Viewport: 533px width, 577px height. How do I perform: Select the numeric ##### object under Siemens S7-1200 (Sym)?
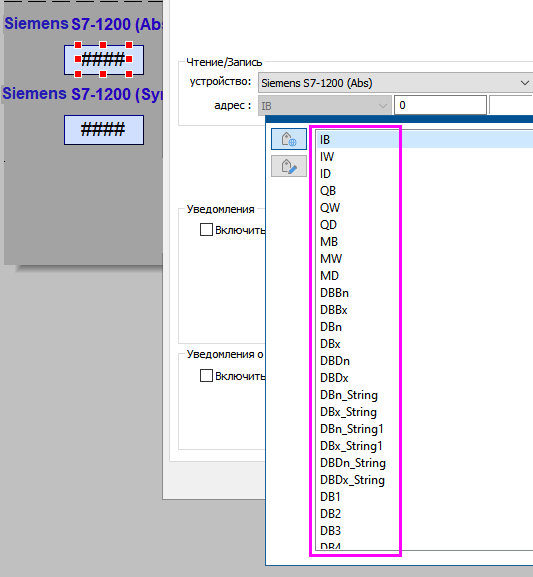pyautogui.click(x=104, y=130)
